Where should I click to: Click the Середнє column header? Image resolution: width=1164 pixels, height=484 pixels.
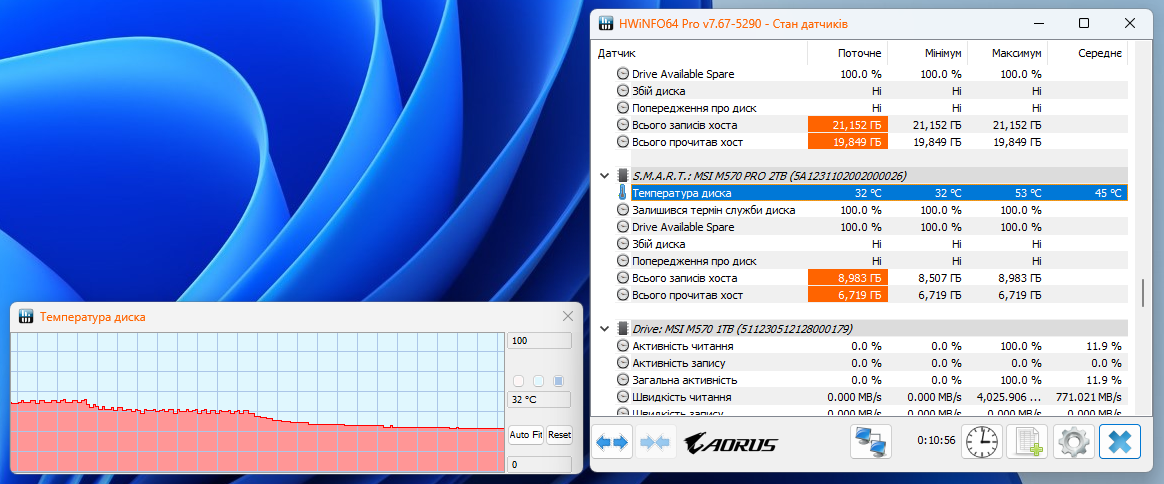point(1099,53)
